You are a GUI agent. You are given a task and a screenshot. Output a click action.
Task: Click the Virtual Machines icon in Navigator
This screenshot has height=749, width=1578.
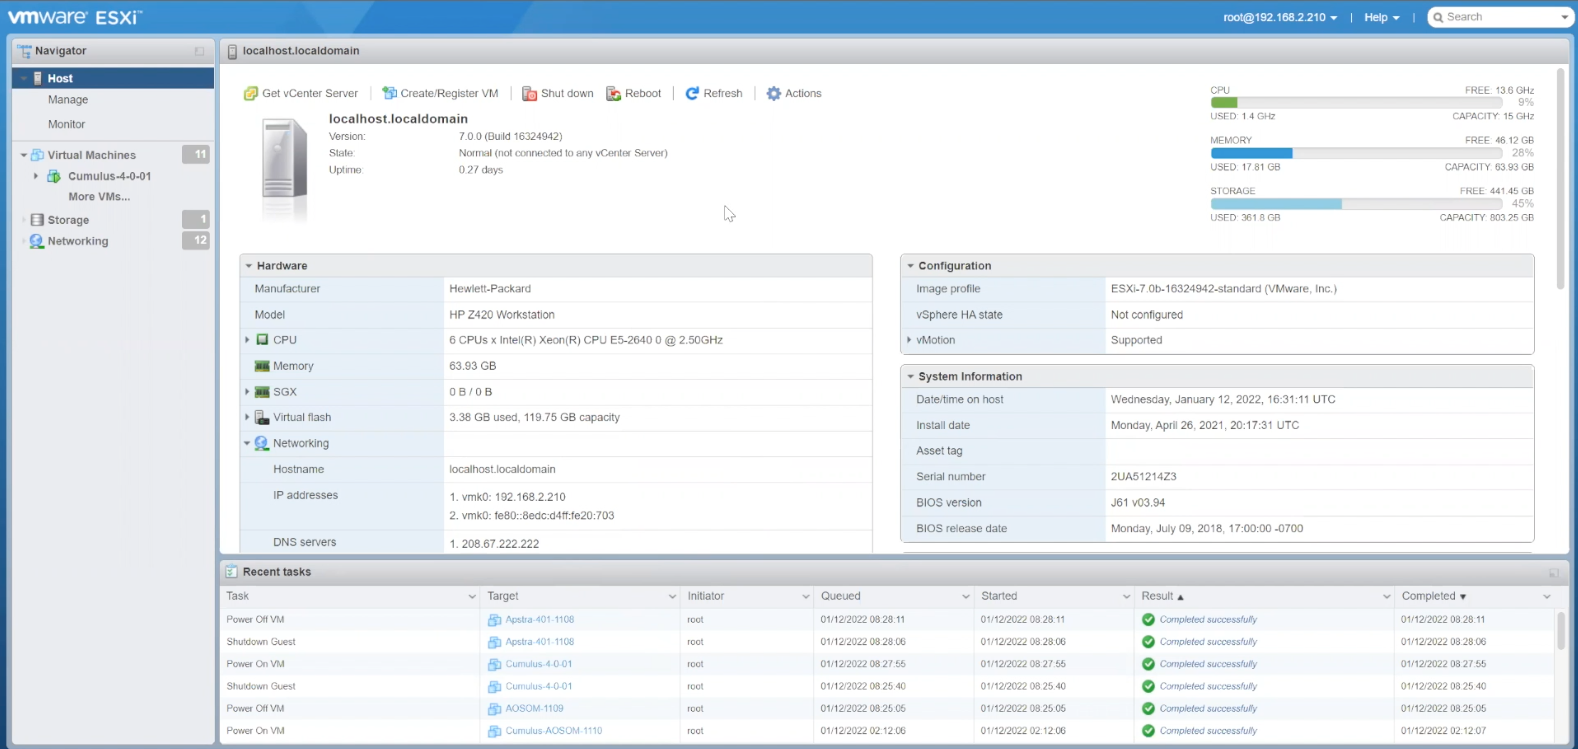[38, 155]
